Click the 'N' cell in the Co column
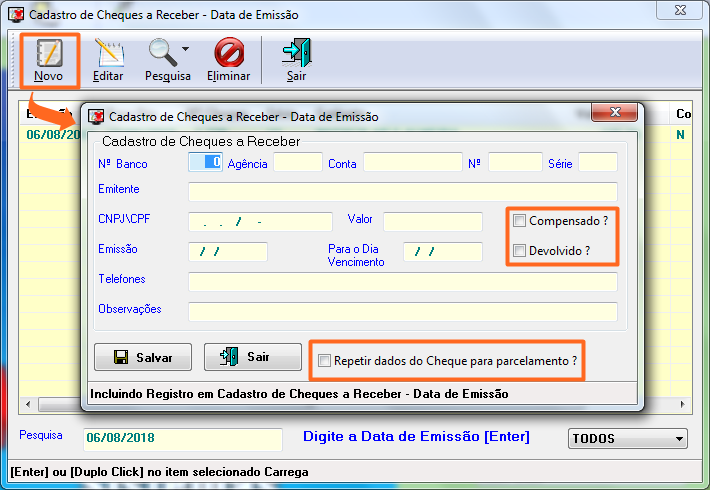The height and width of the screenshot is (490, 710). coord(680,135)
